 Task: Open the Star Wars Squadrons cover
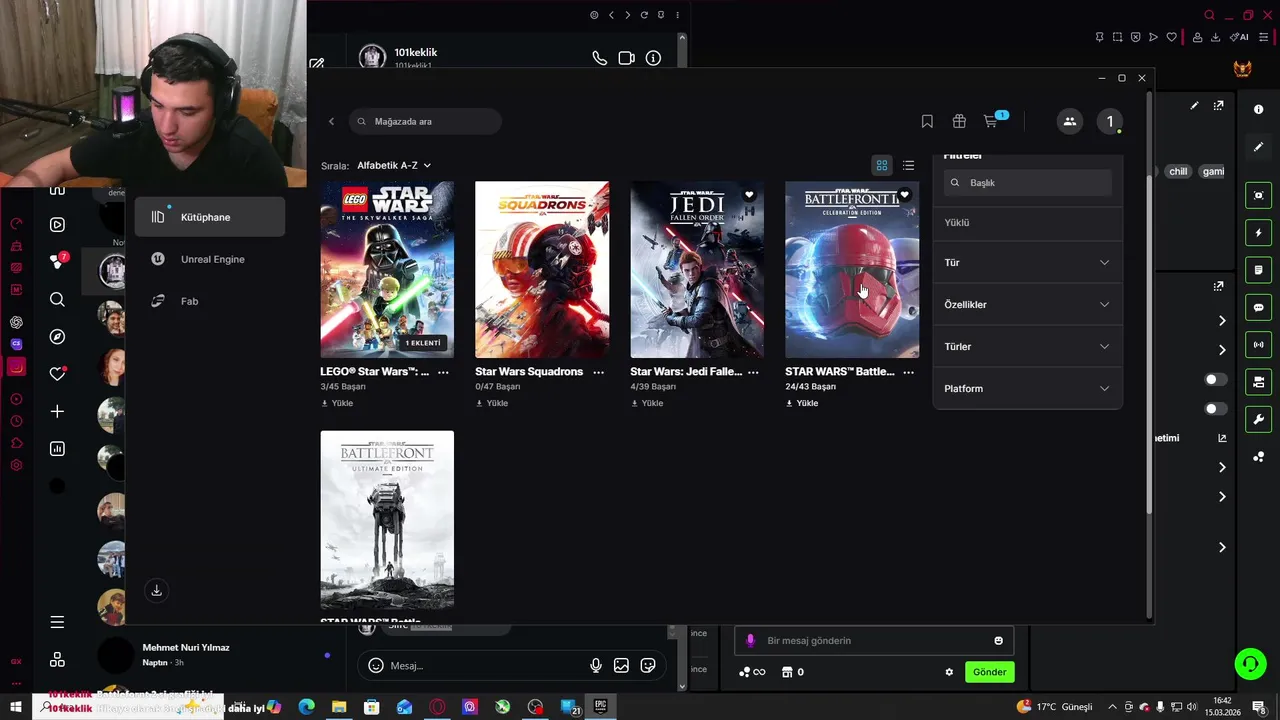pos(542,269)
